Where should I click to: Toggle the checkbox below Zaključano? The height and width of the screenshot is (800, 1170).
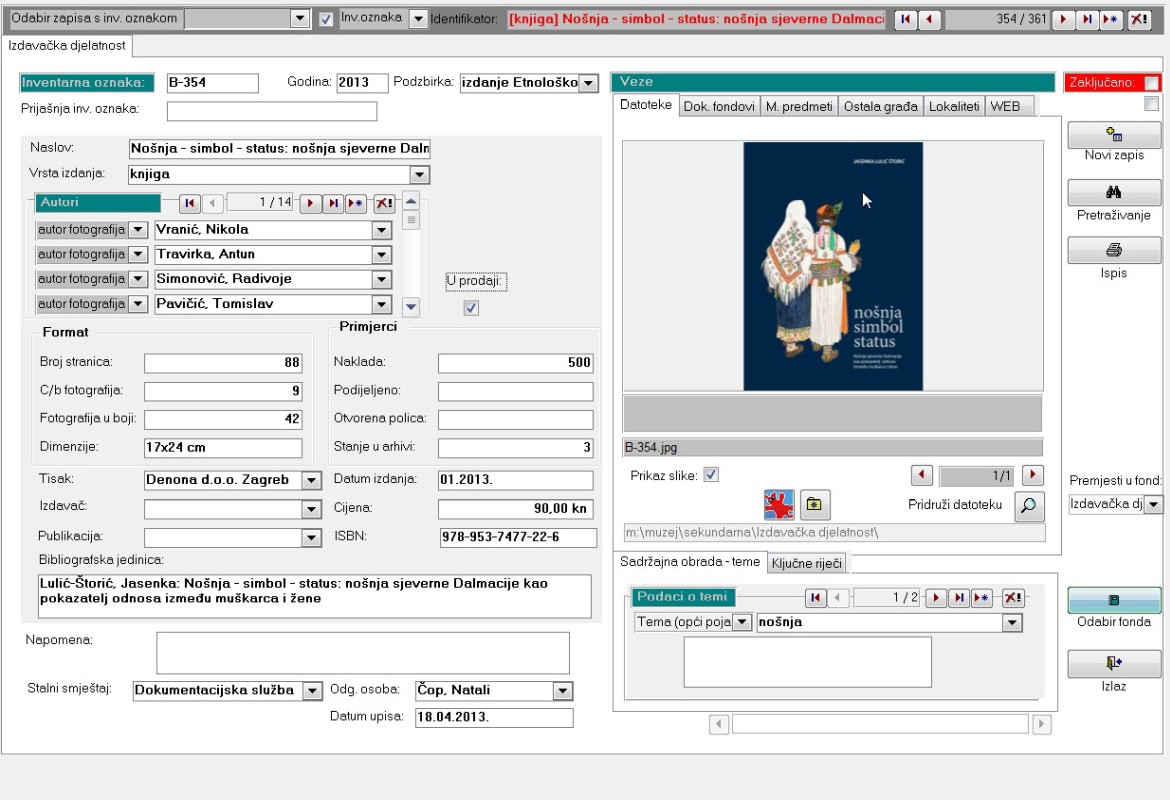point(1151,104)
